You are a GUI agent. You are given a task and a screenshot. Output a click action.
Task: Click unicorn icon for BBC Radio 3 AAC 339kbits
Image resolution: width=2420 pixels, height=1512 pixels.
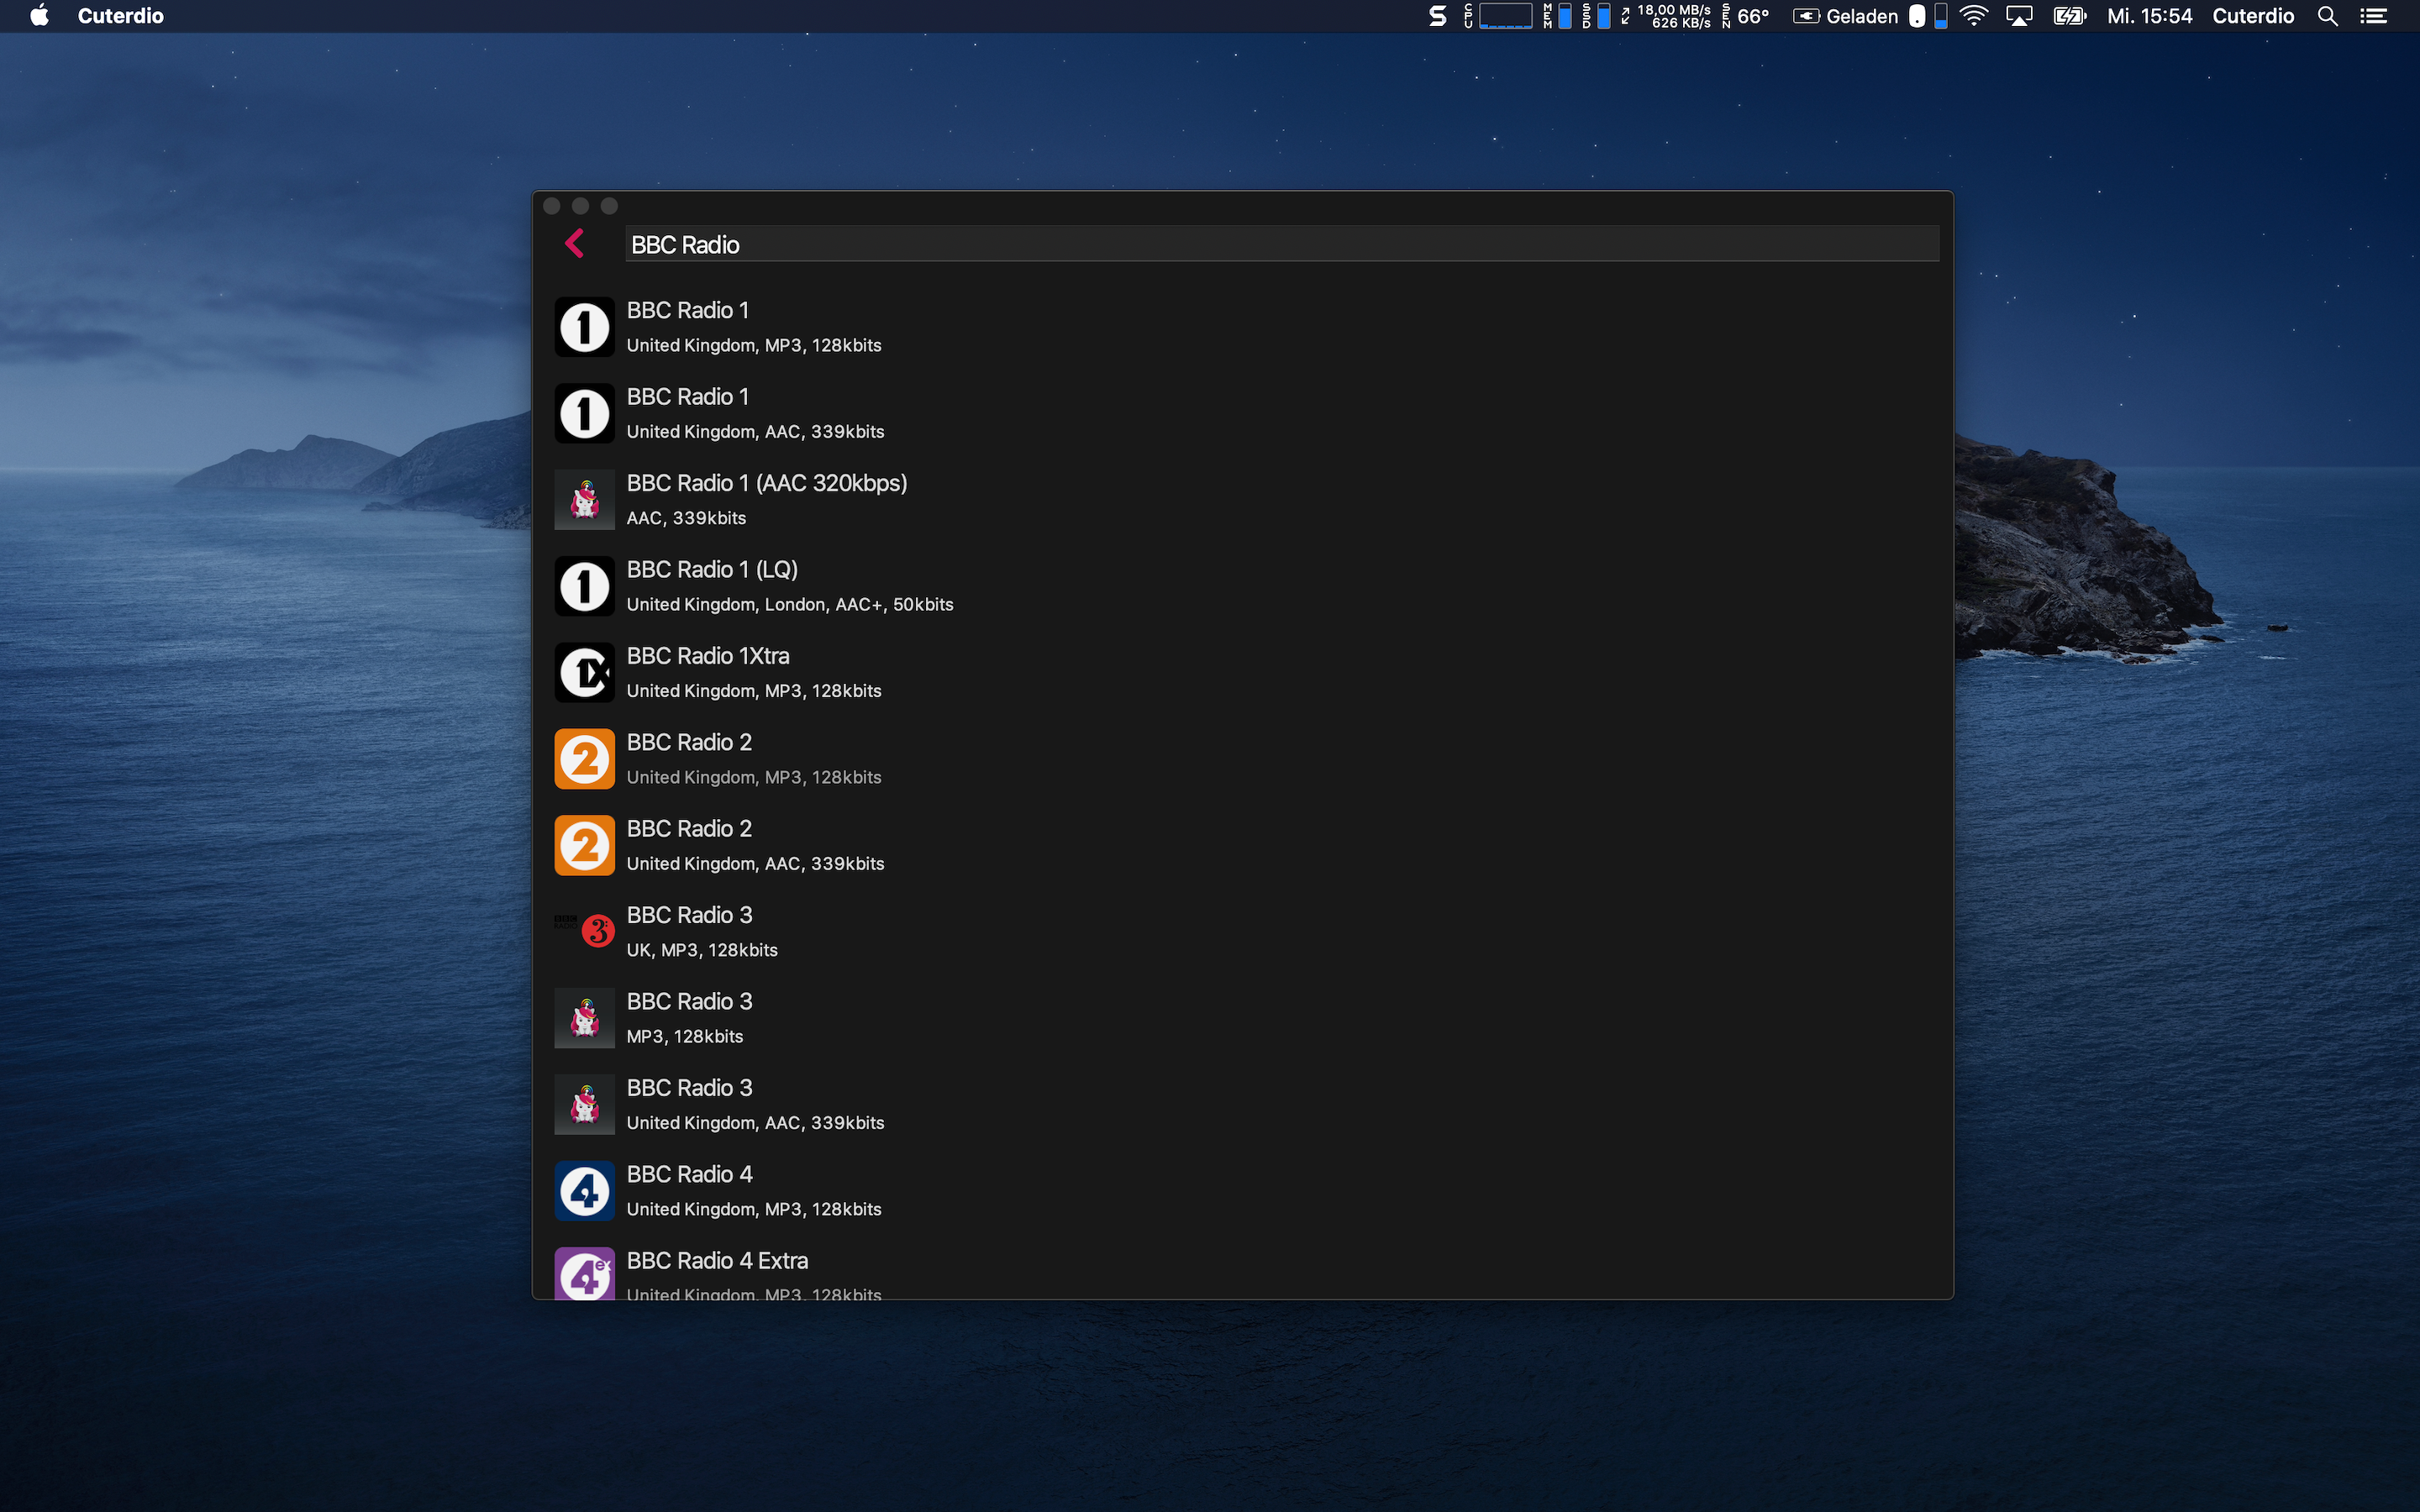[585, 1104]
